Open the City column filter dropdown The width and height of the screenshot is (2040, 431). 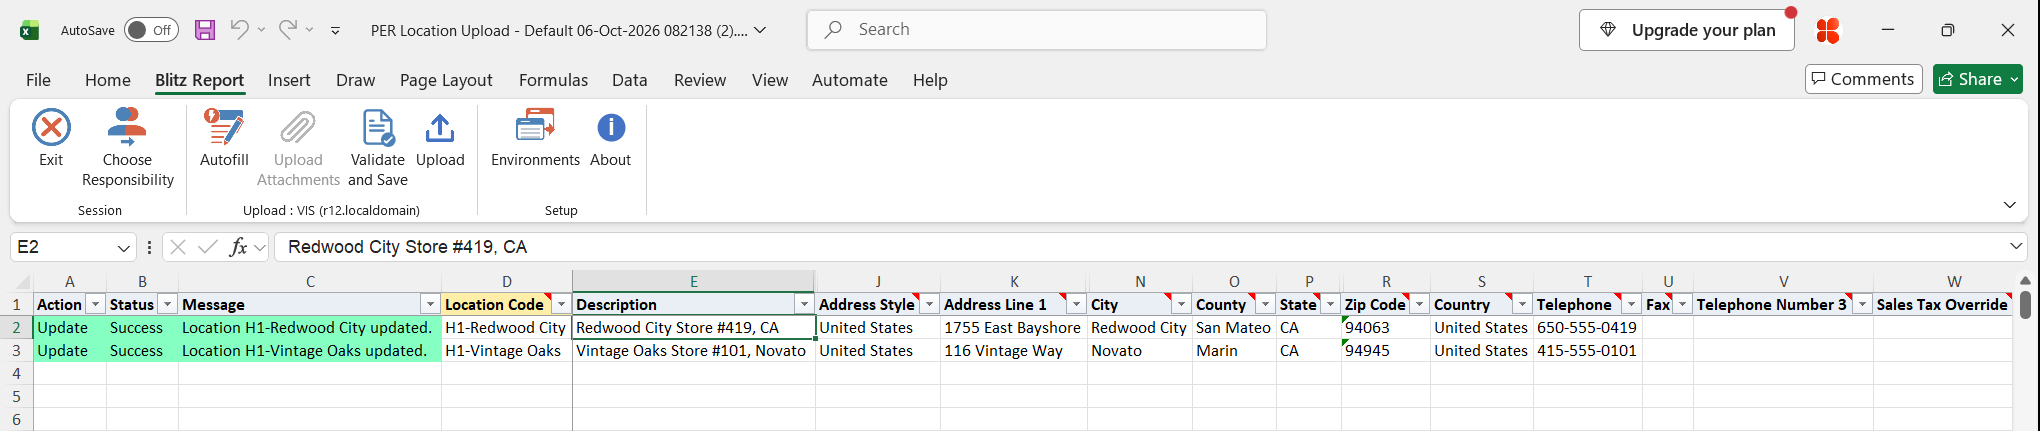1181,304
